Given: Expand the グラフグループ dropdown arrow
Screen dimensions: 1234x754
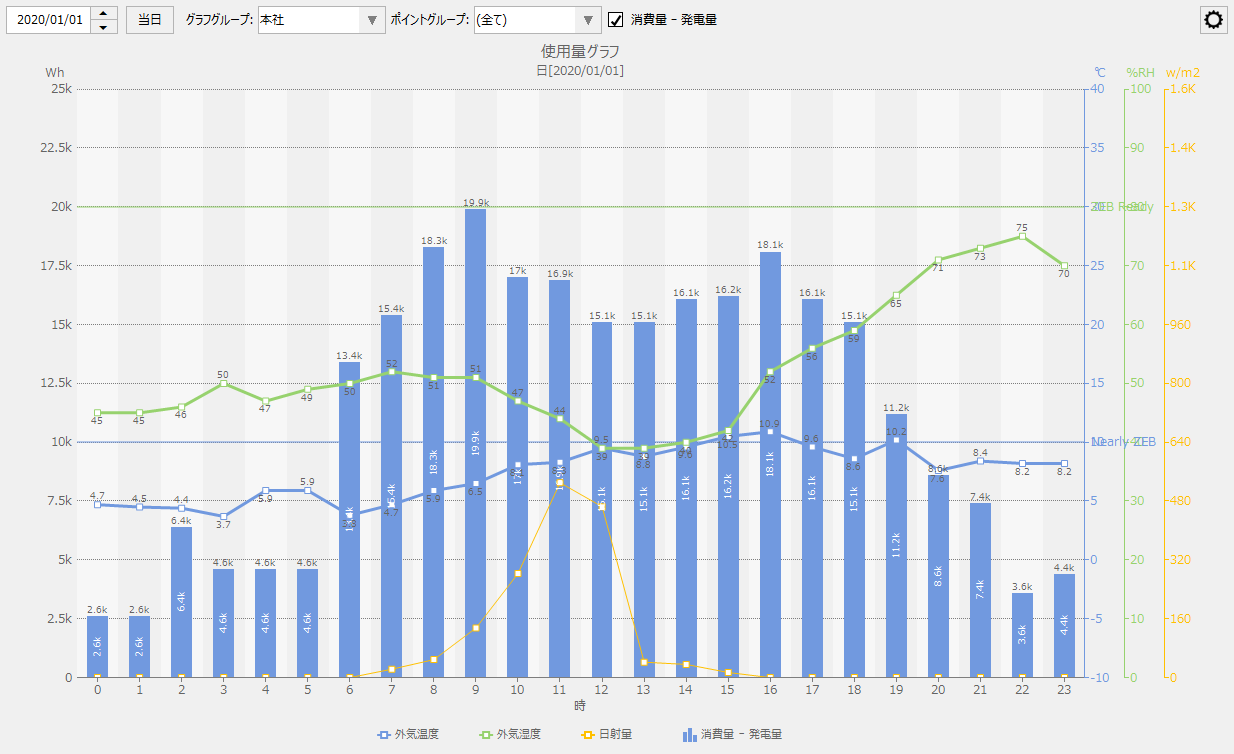Looking at the screenshot, I should (373, 20).
